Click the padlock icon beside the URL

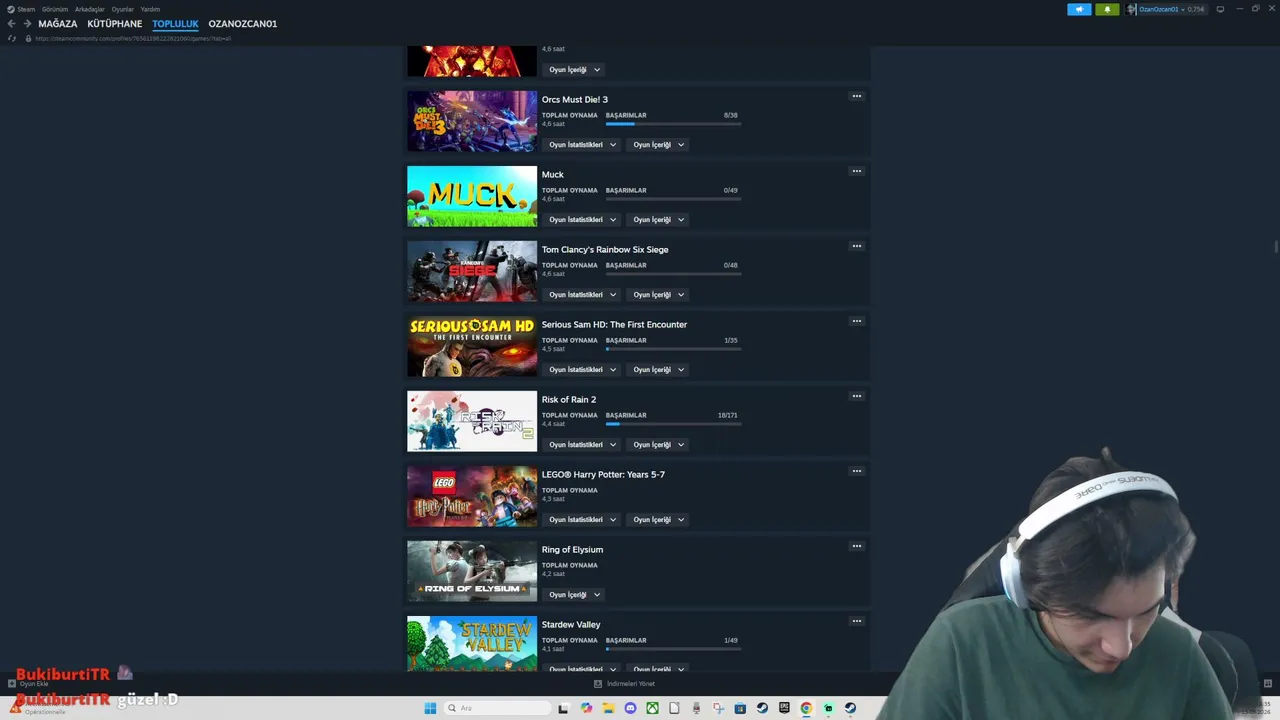28,38
